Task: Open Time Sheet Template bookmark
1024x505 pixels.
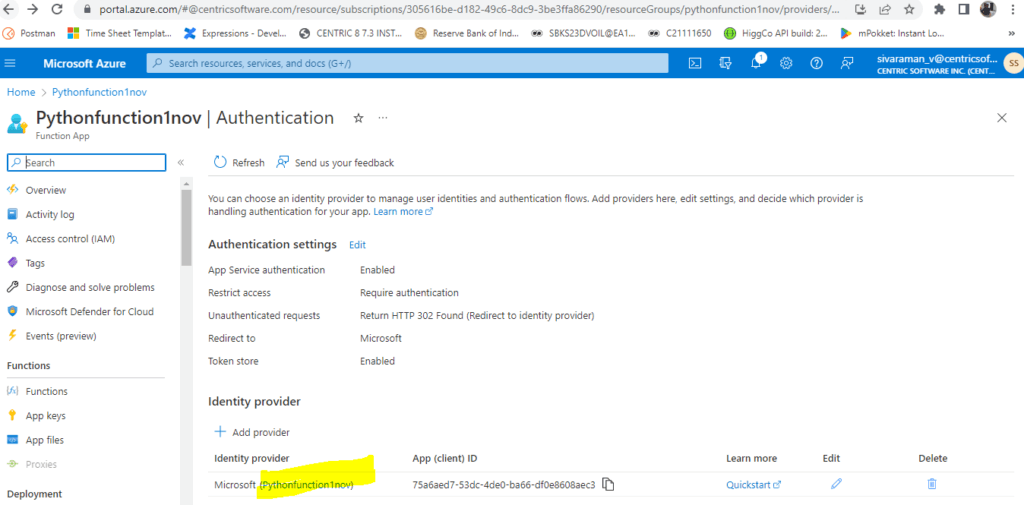Action: 120,33
